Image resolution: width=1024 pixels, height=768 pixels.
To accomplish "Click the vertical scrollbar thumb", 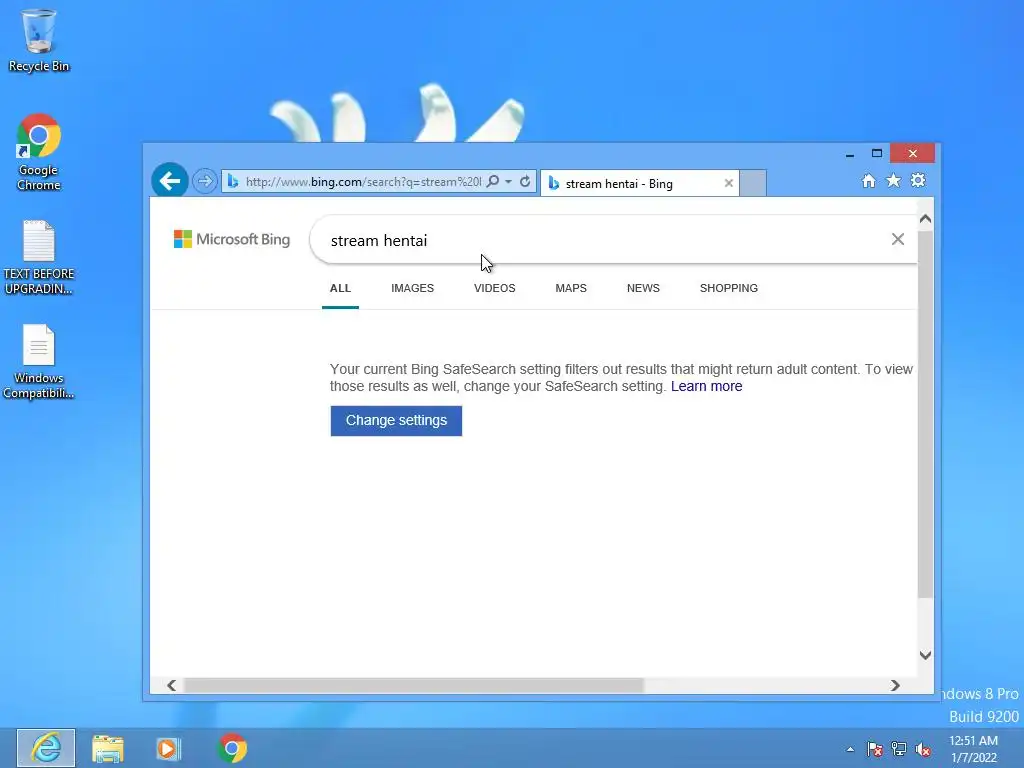I will click(x=925, y=415).
